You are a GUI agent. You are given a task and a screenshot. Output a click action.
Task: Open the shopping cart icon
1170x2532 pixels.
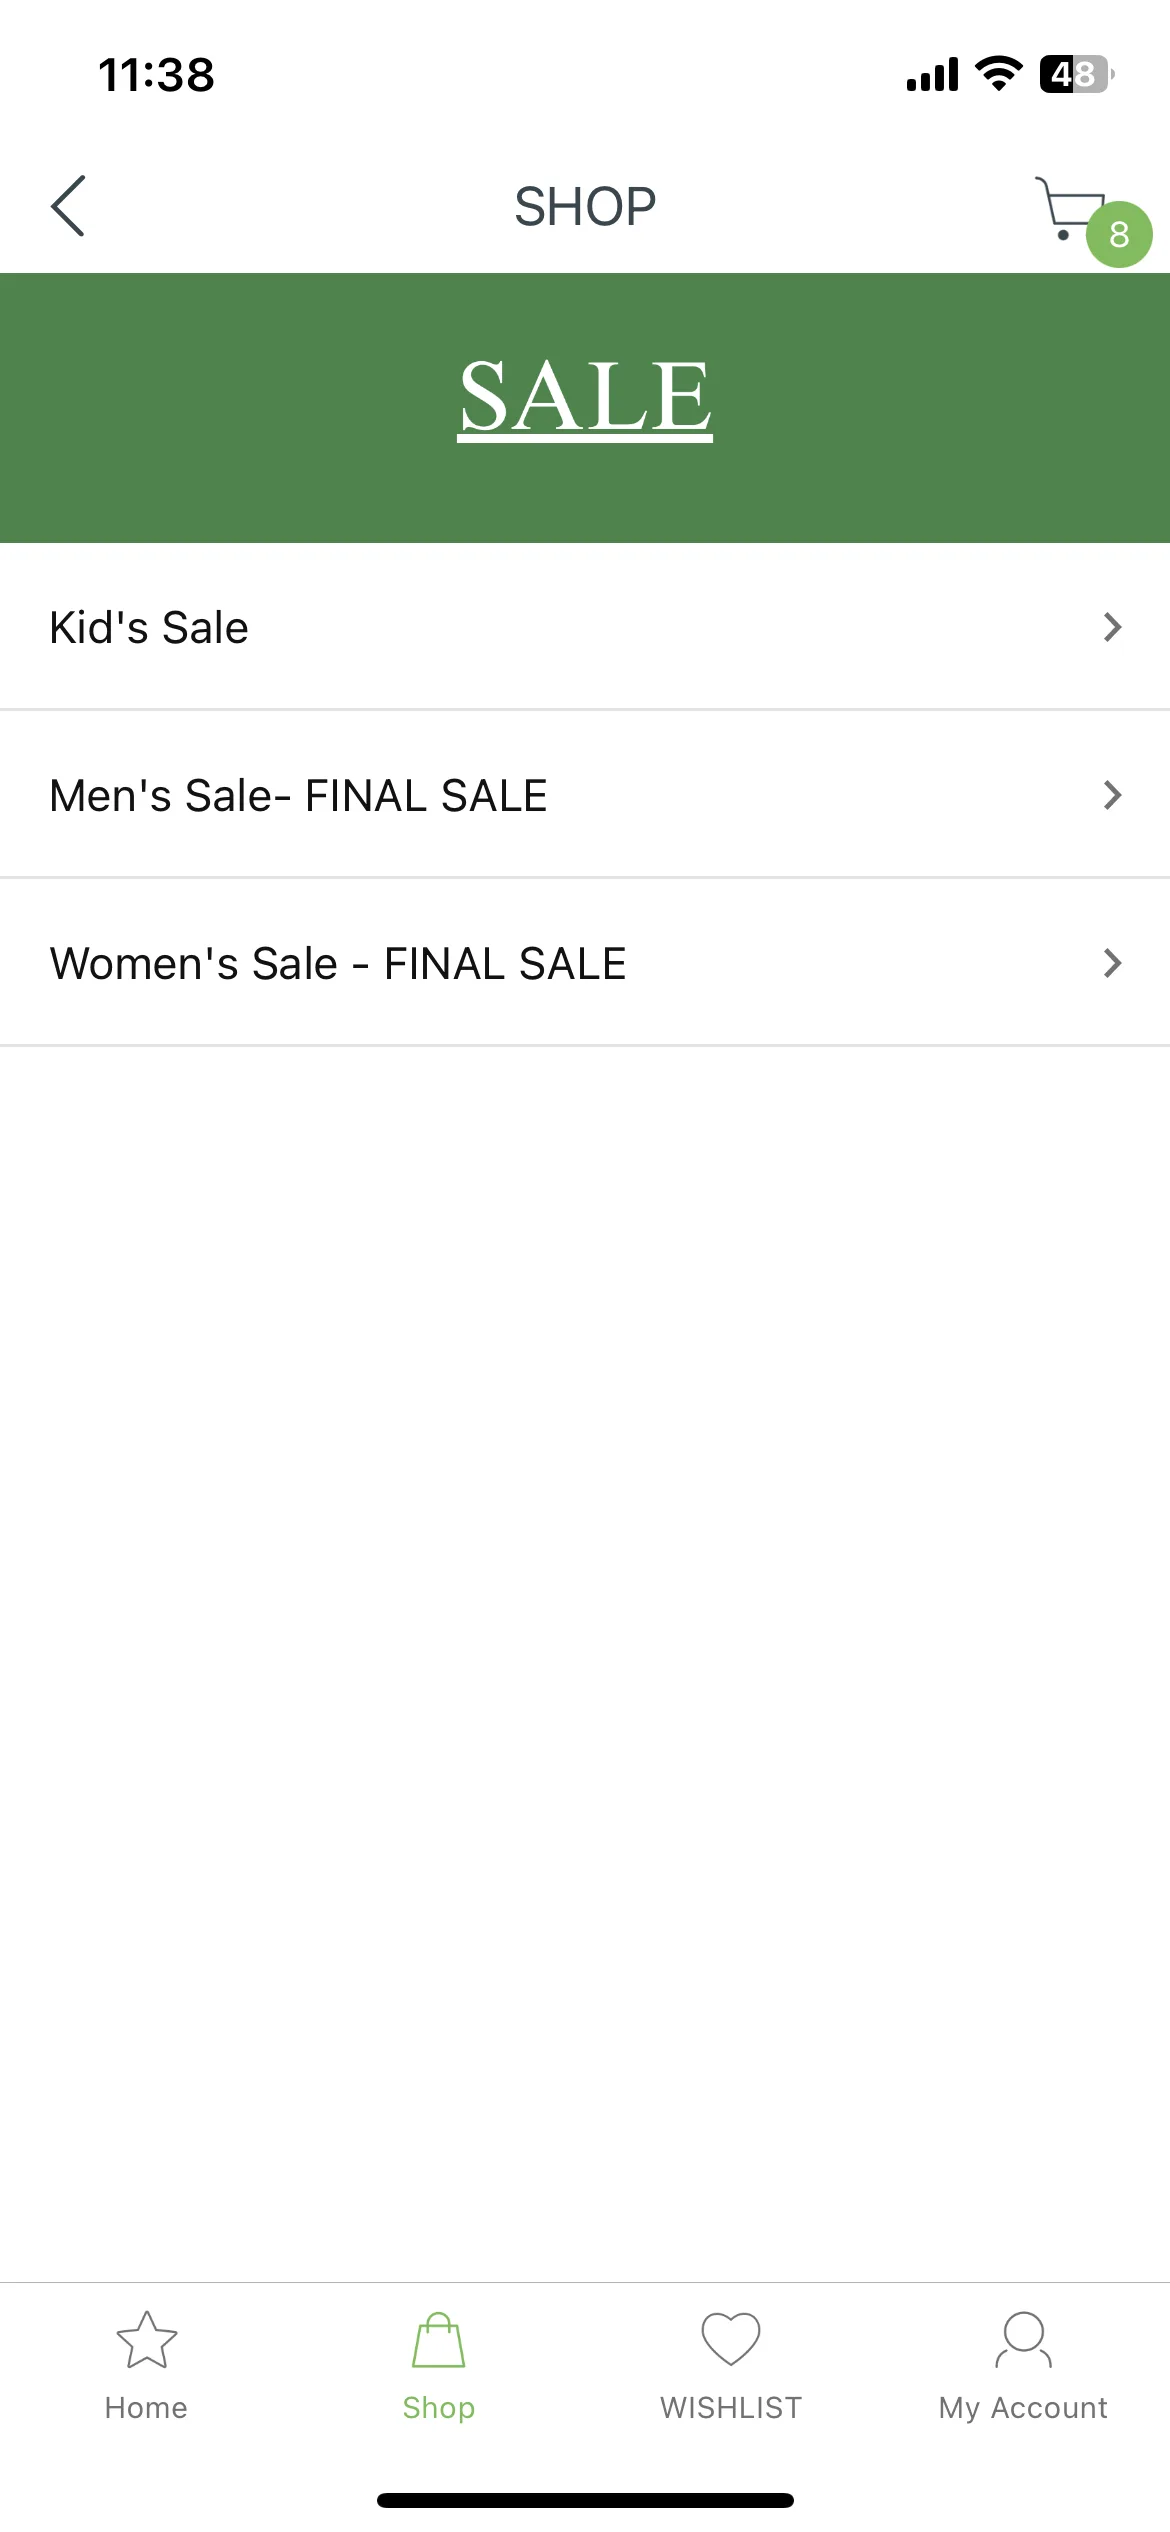(x=1070, y=208)
